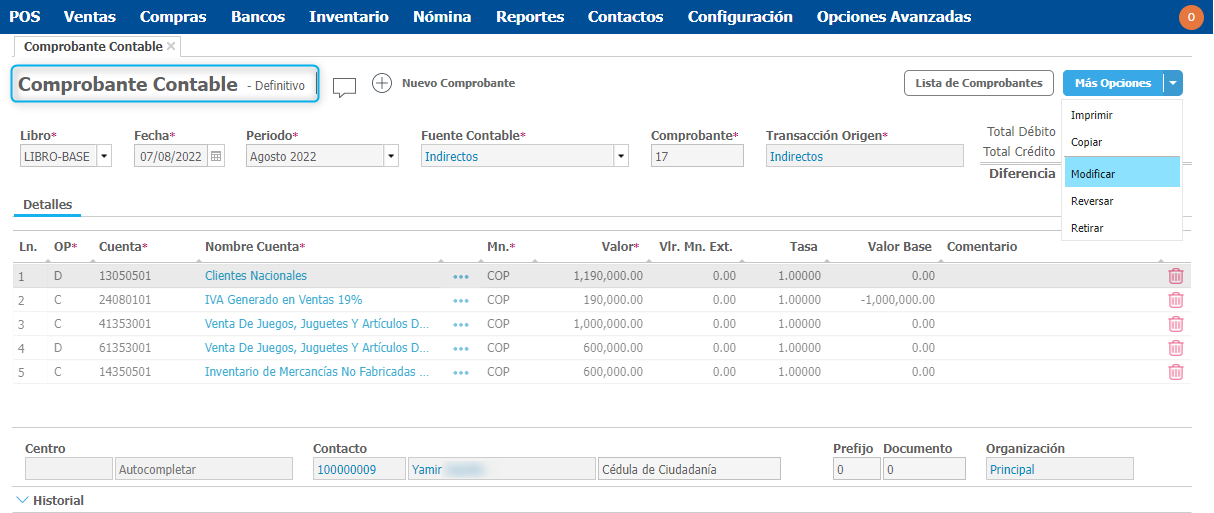
Task: Click the Lista de Comprobantes button
Action: (x=978, y=83)
